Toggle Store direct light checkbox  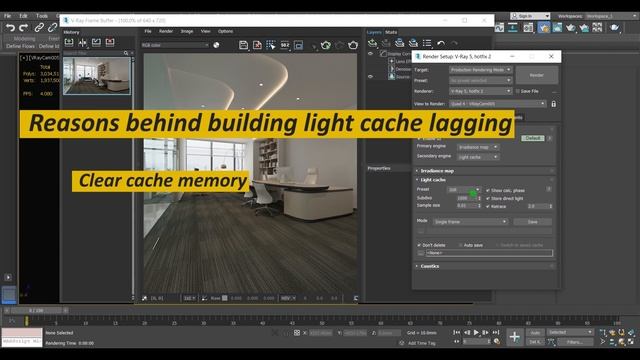pyautogui.click(x=488, y=198)
